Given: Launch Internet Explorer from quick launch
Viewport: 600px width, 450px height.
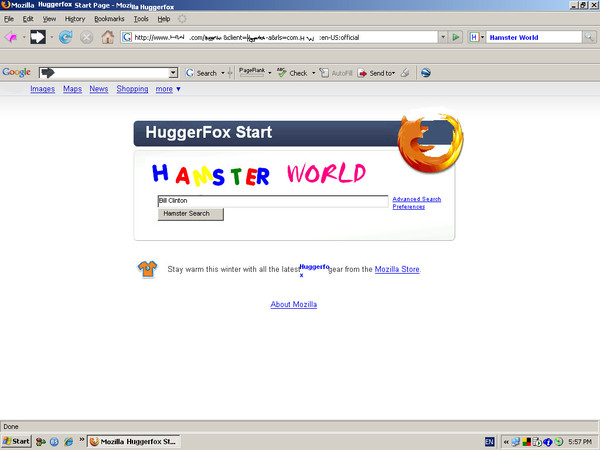Looking at the screenshot, I should click(68, 442).
